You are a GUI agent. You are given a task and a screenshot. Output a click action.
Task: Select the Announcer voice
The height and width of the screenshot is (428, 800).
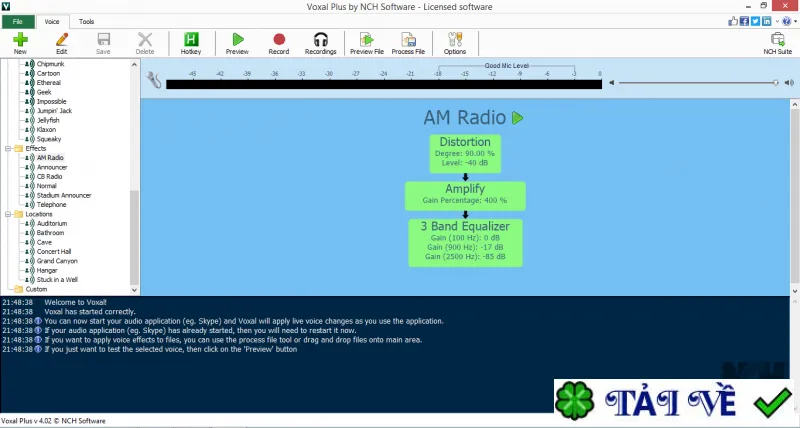[52, 167]
